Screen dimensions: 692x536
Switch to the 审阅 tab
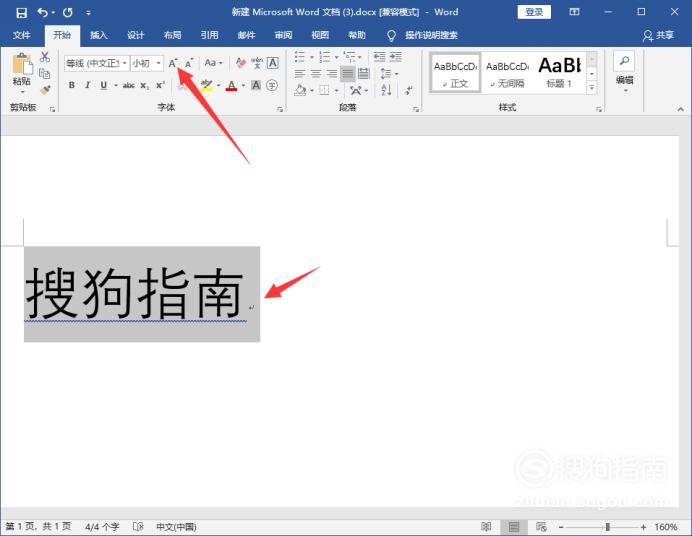click(283, 35)
